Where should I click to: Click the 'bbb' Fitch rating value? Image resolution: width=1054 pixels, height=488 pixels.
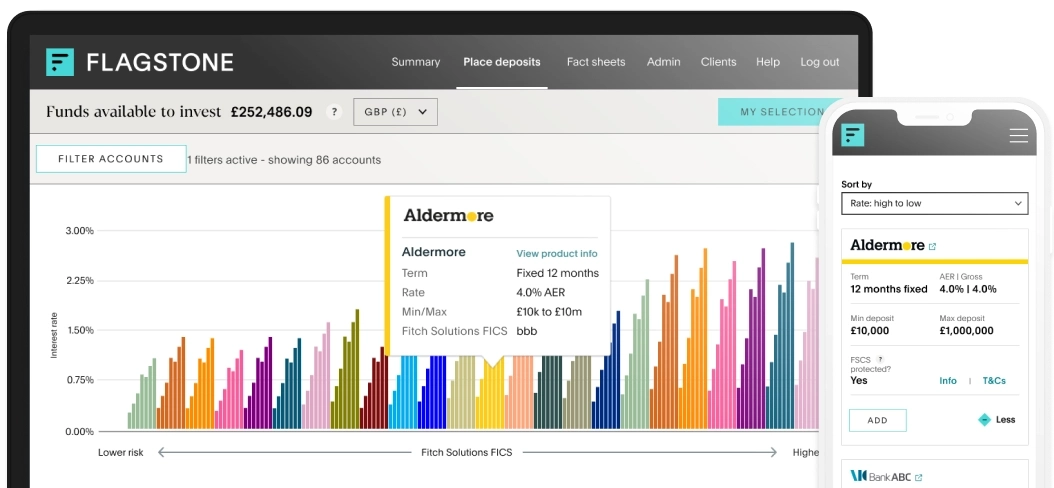527,331
